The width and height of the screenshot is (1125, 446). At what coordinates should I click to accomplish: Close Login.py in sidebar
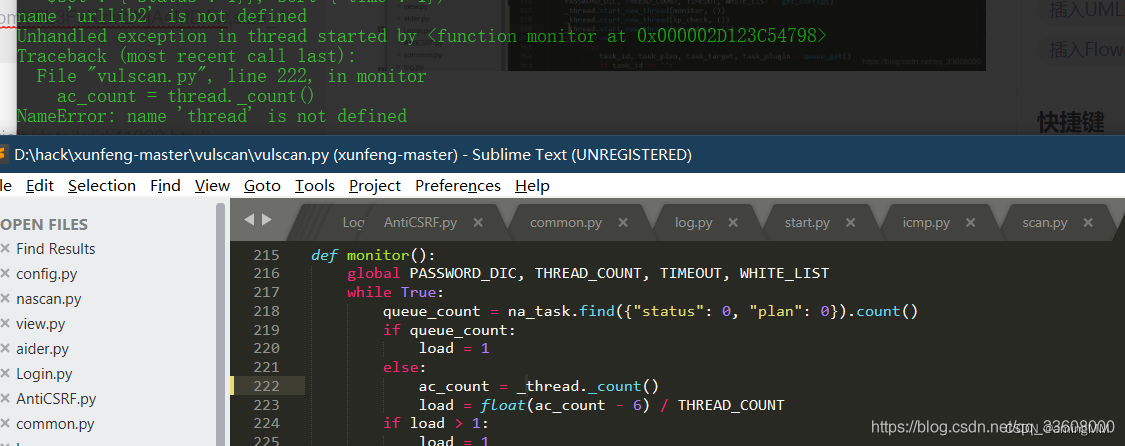pos(5,374)
